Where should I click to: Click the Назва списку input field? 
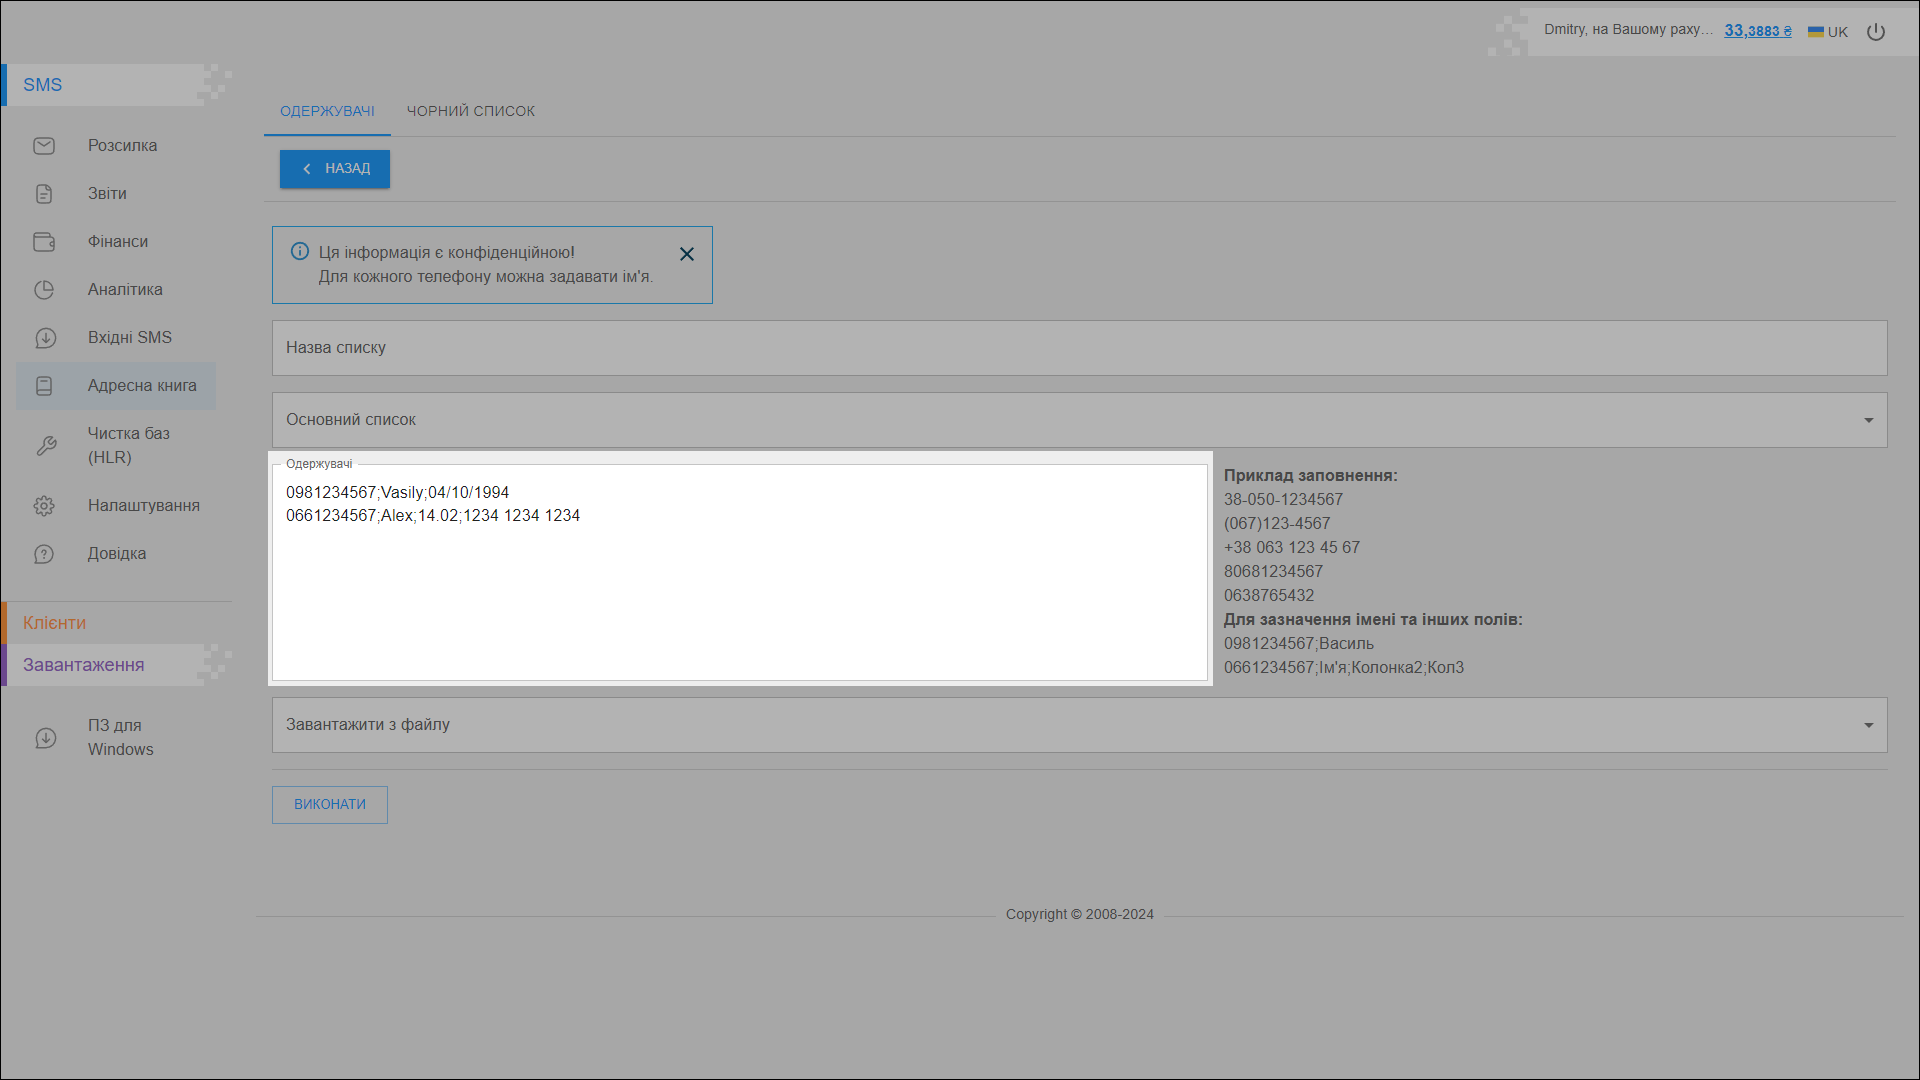point(1078,348)
